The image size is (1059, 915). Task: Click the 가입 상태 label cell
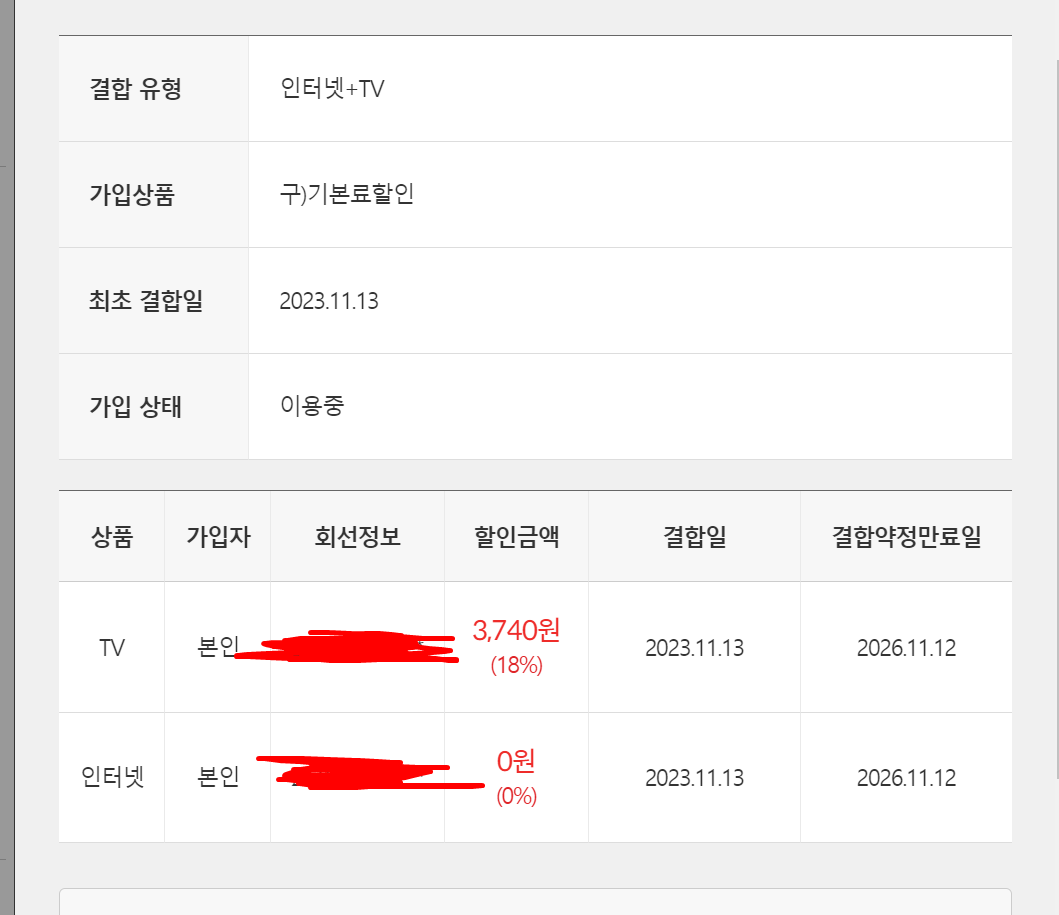click(x=153, y=407)
